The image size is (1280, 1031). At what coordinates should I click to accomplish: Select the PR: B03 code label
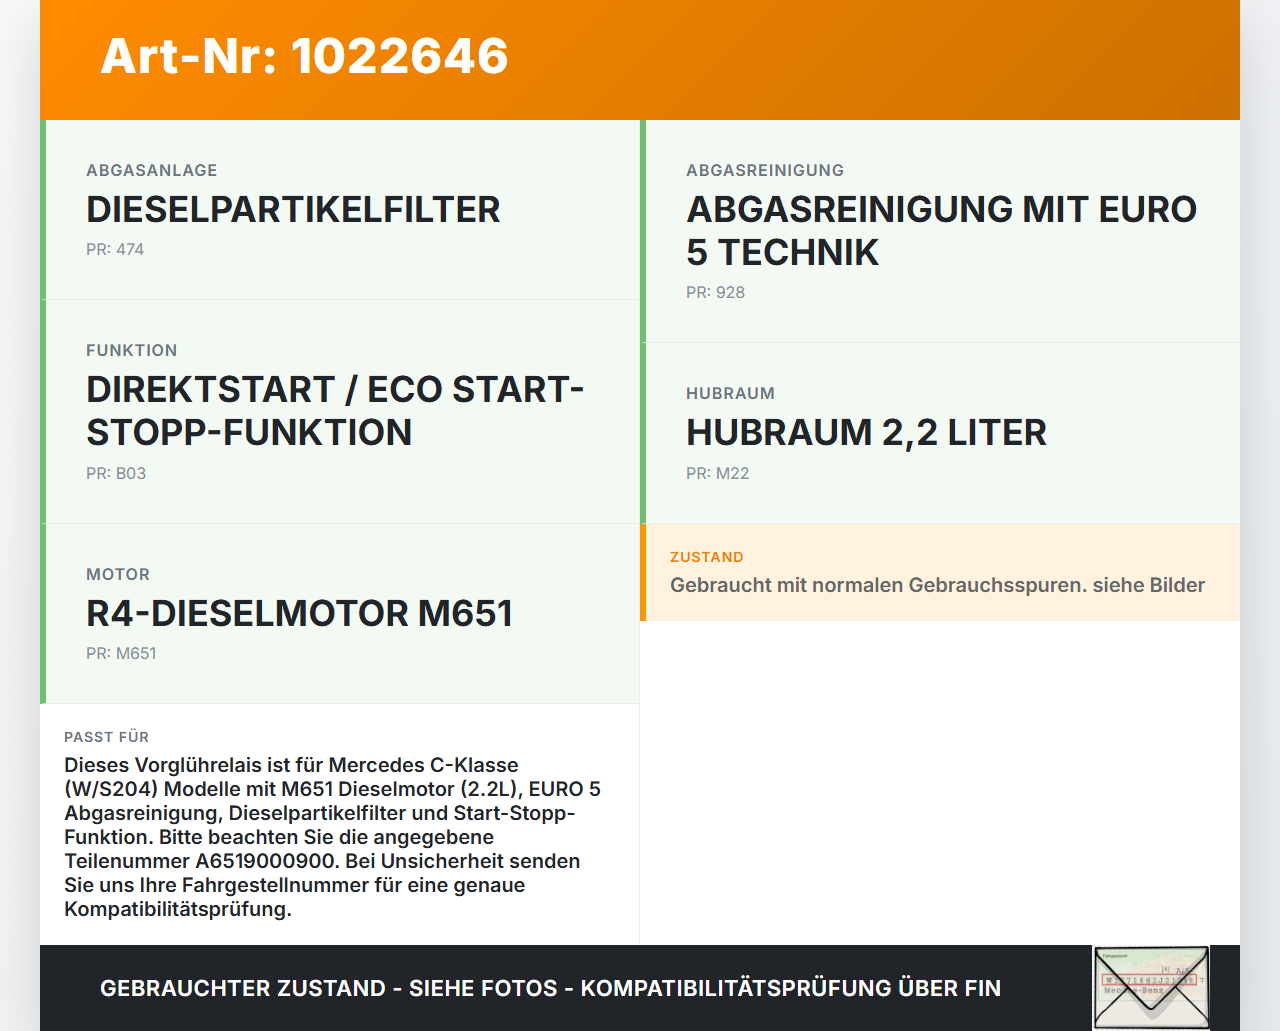pyautogui.click(x=116, y=473)
